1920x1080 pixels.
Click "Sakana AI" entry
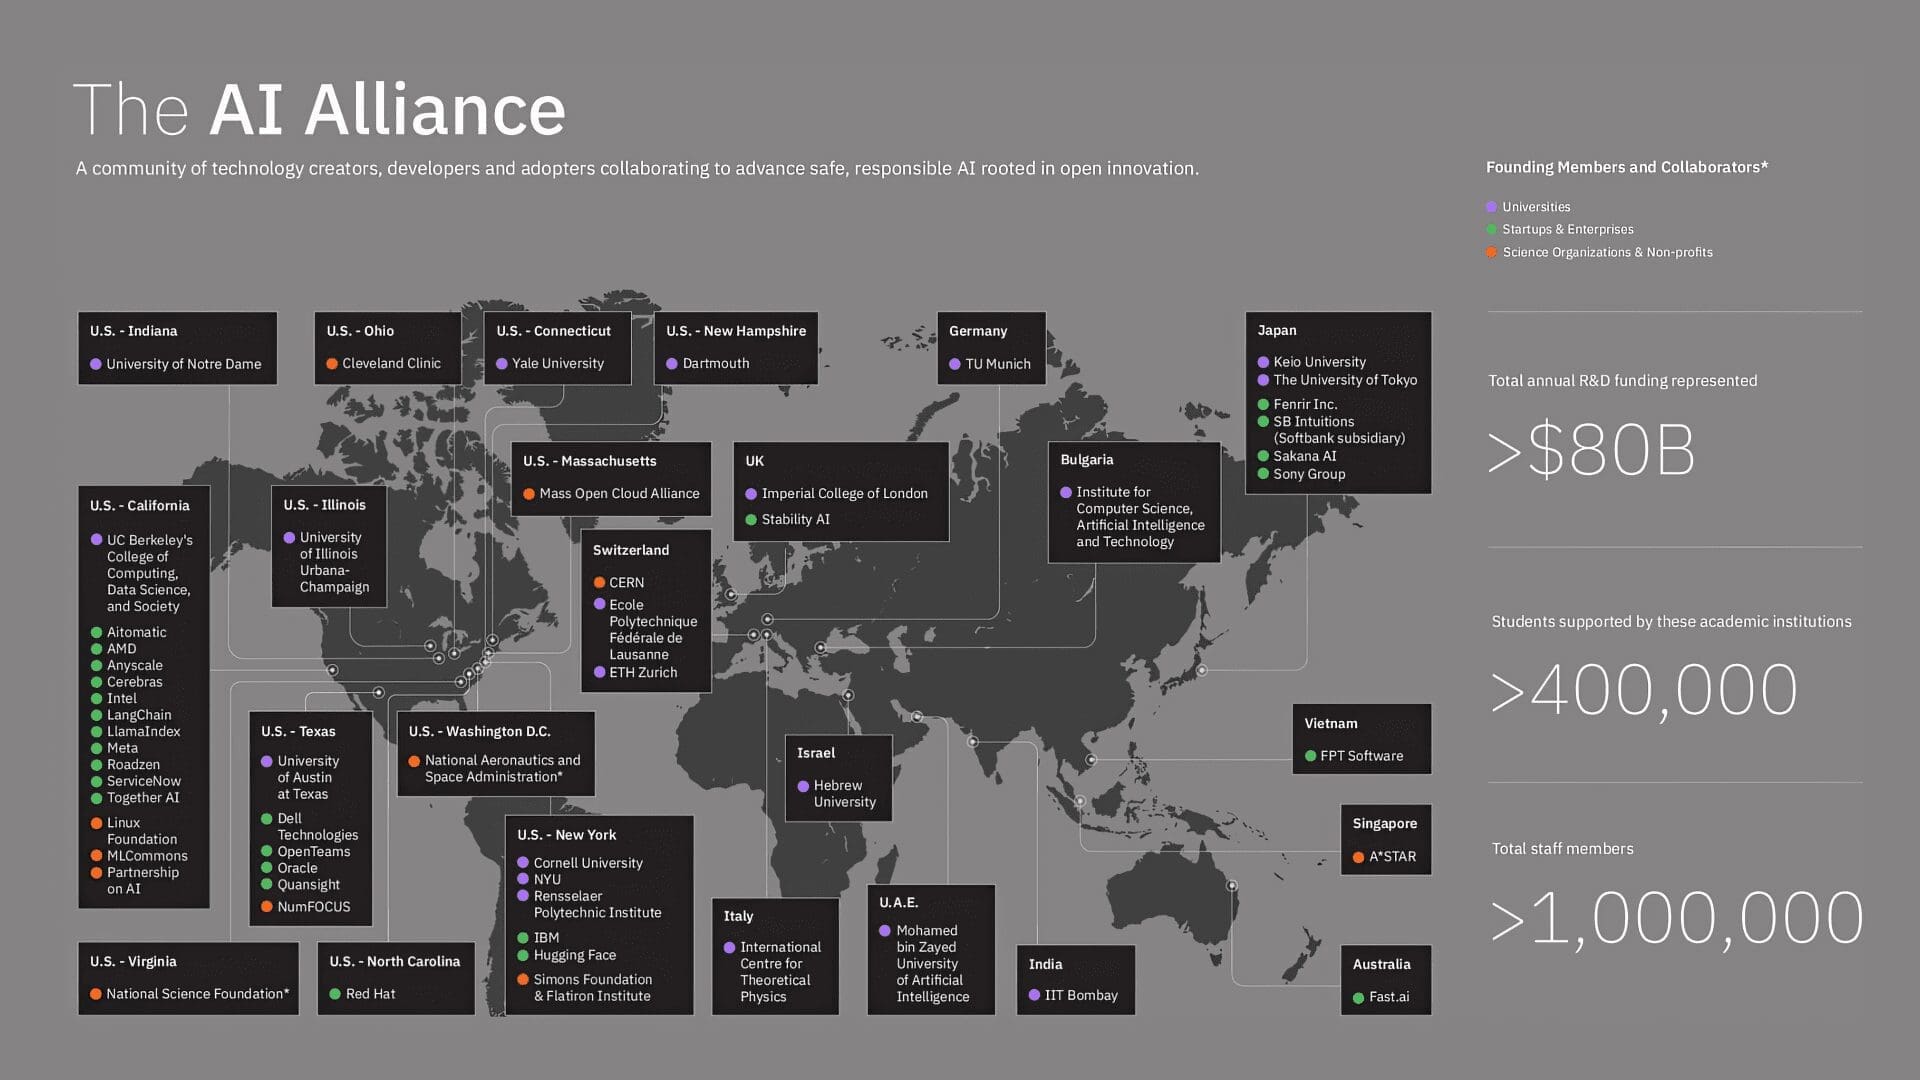tap(1305, 456)
